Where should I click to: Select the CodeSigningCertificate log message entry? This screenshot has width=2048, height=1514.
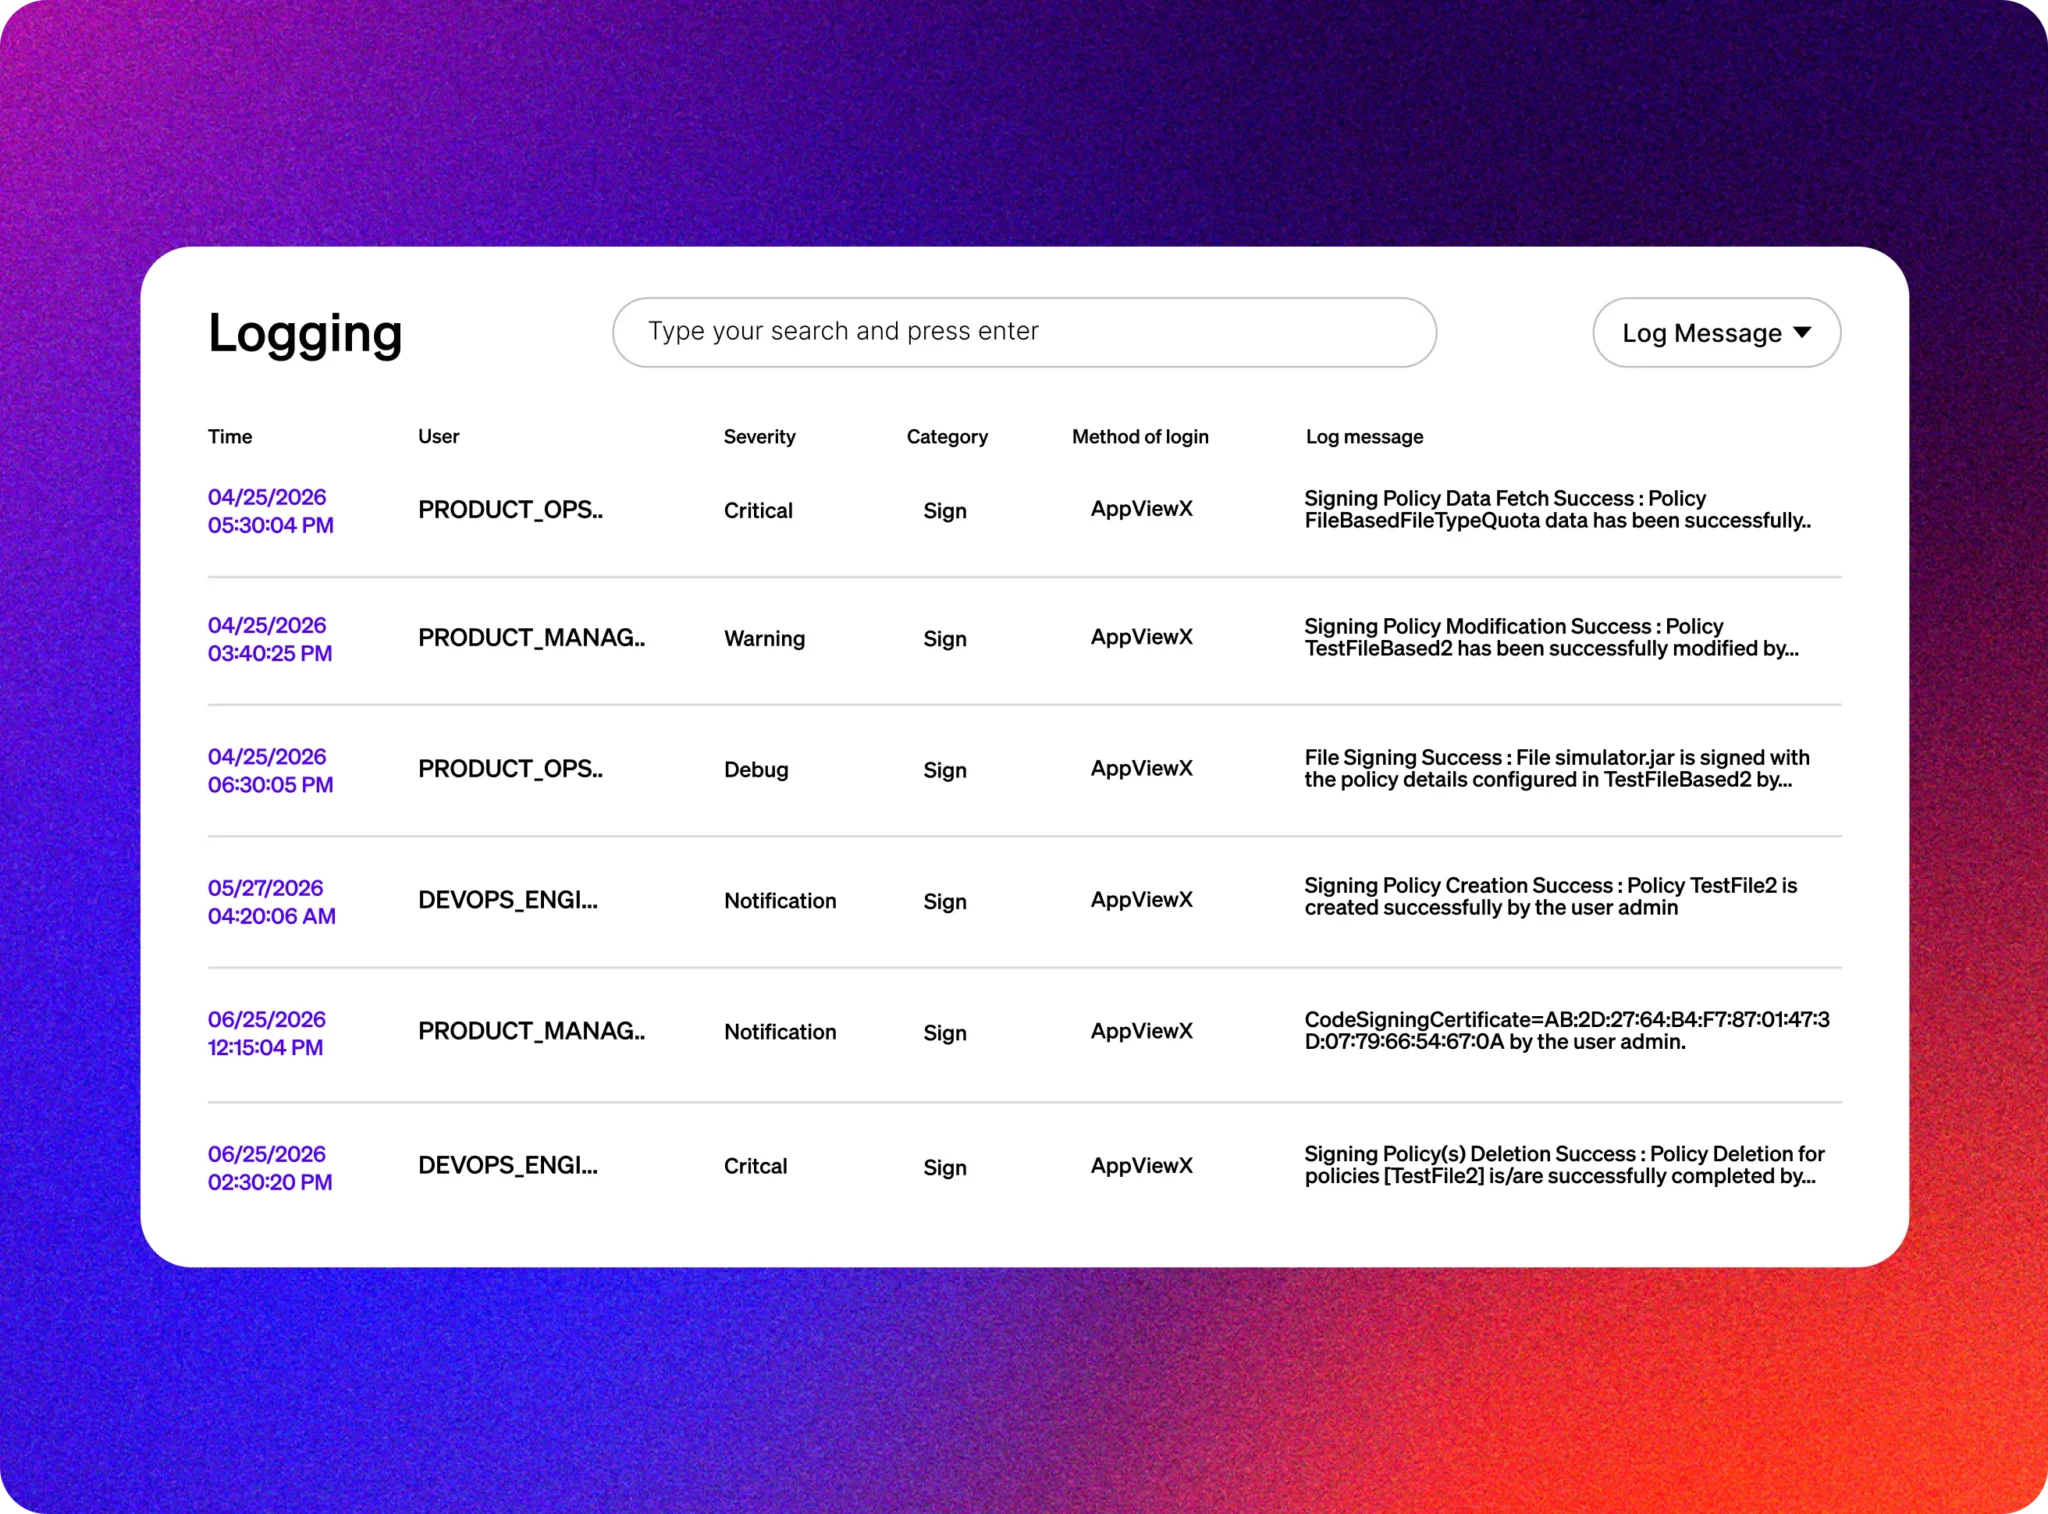click(x=1567, y=1031)
